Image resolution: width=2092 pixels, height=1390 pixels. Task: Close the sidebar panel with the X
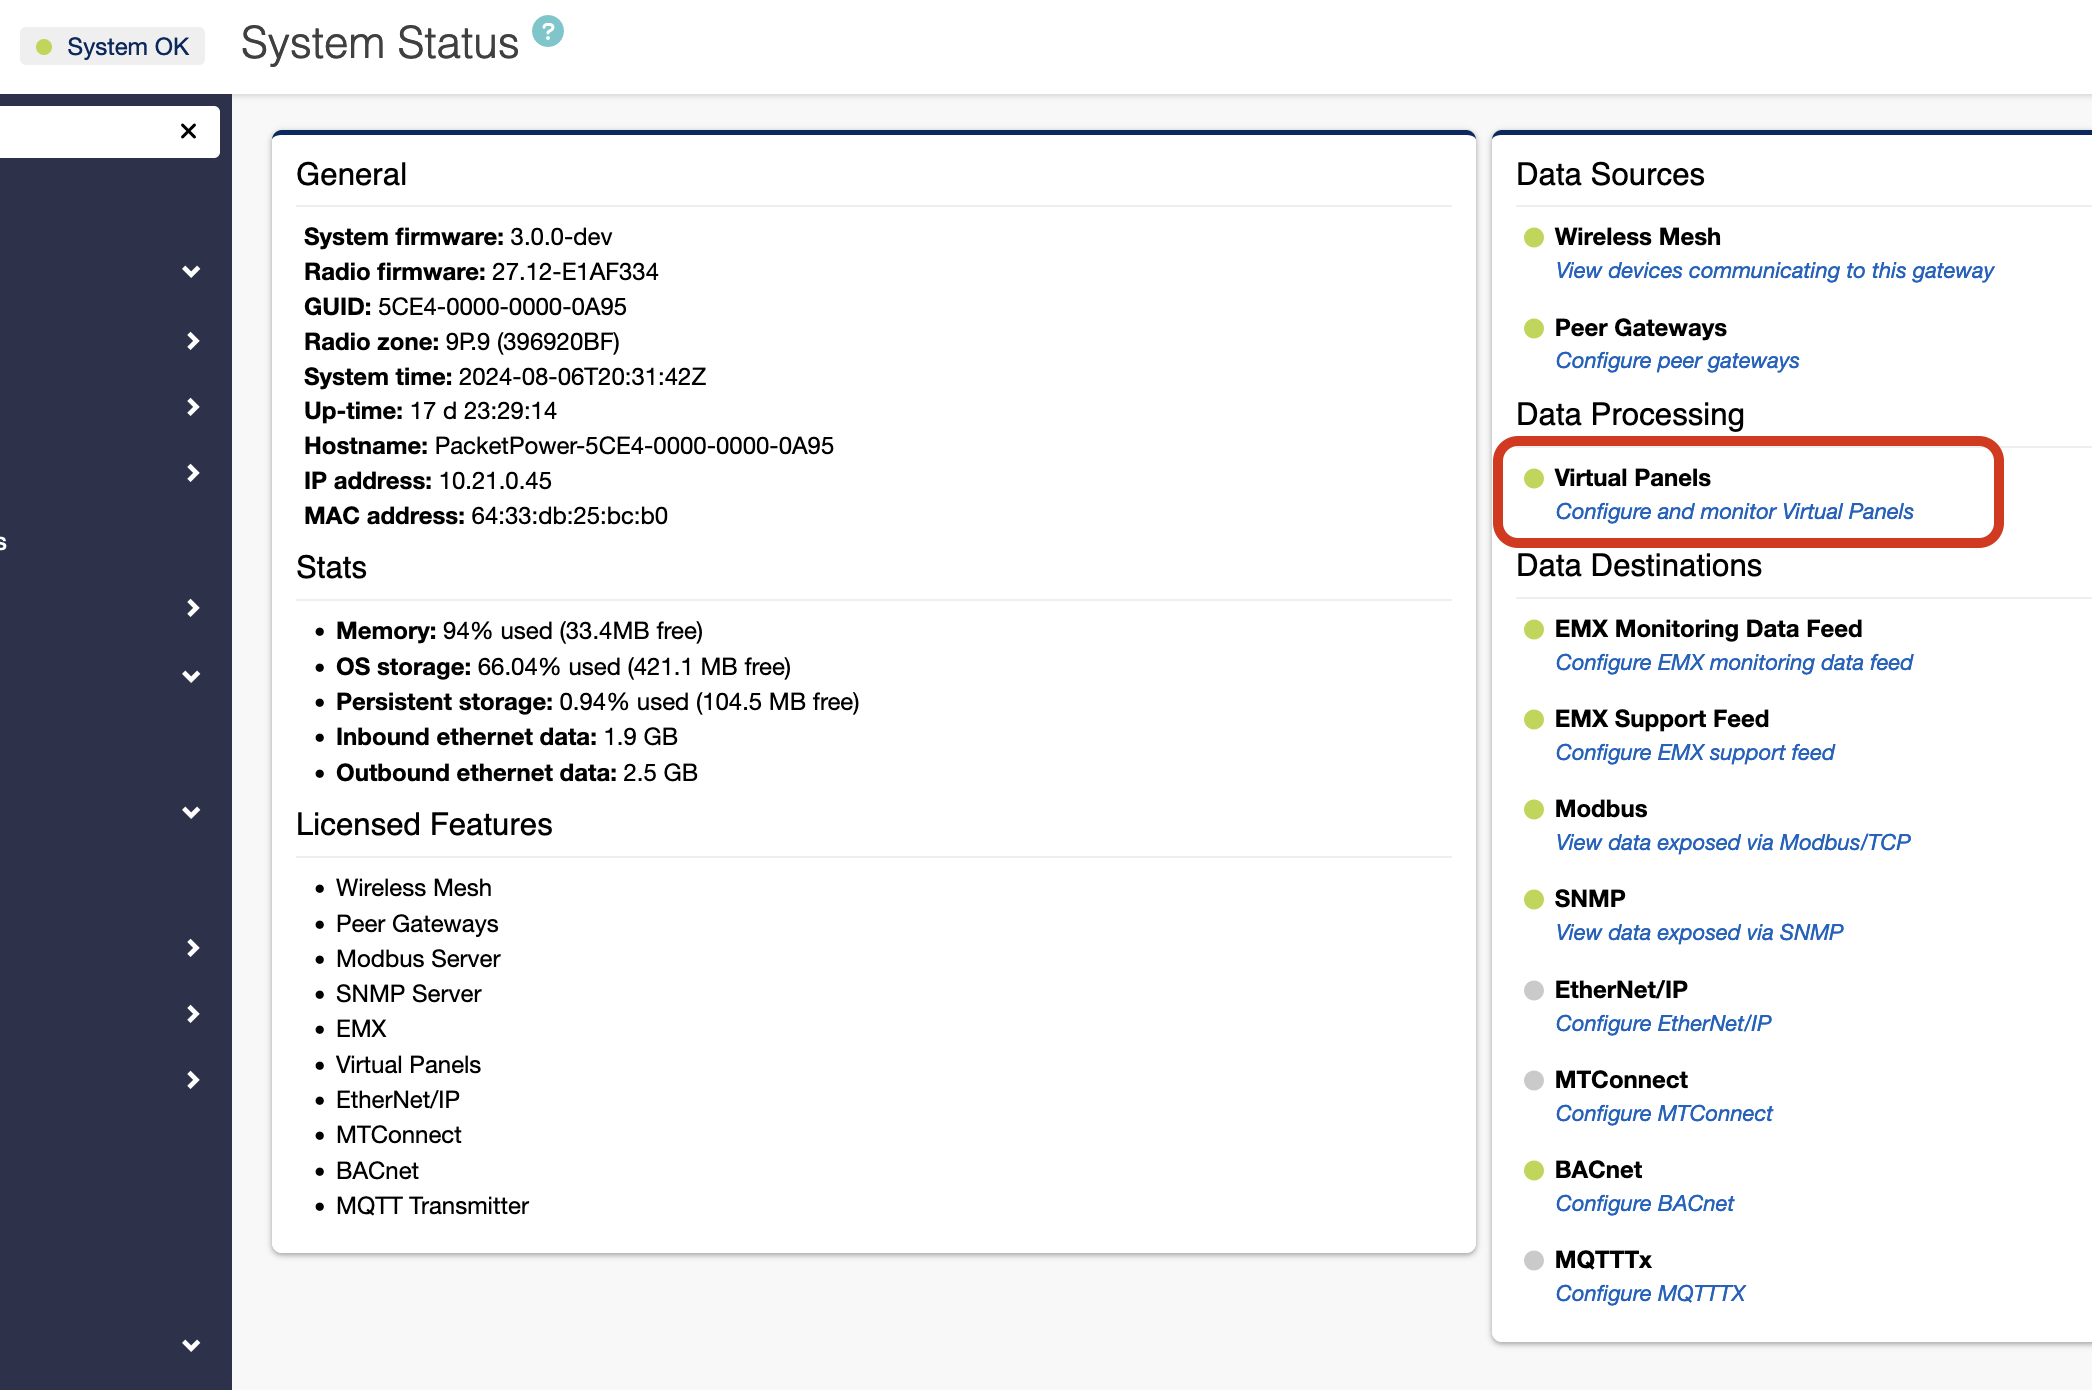coord(188,131)
